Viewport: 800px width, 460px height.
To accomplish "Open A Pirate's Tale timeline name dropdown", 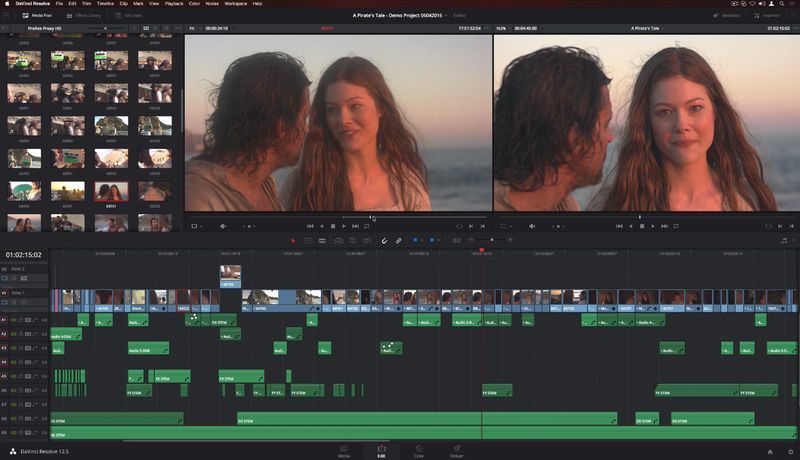I will point(647,29).
